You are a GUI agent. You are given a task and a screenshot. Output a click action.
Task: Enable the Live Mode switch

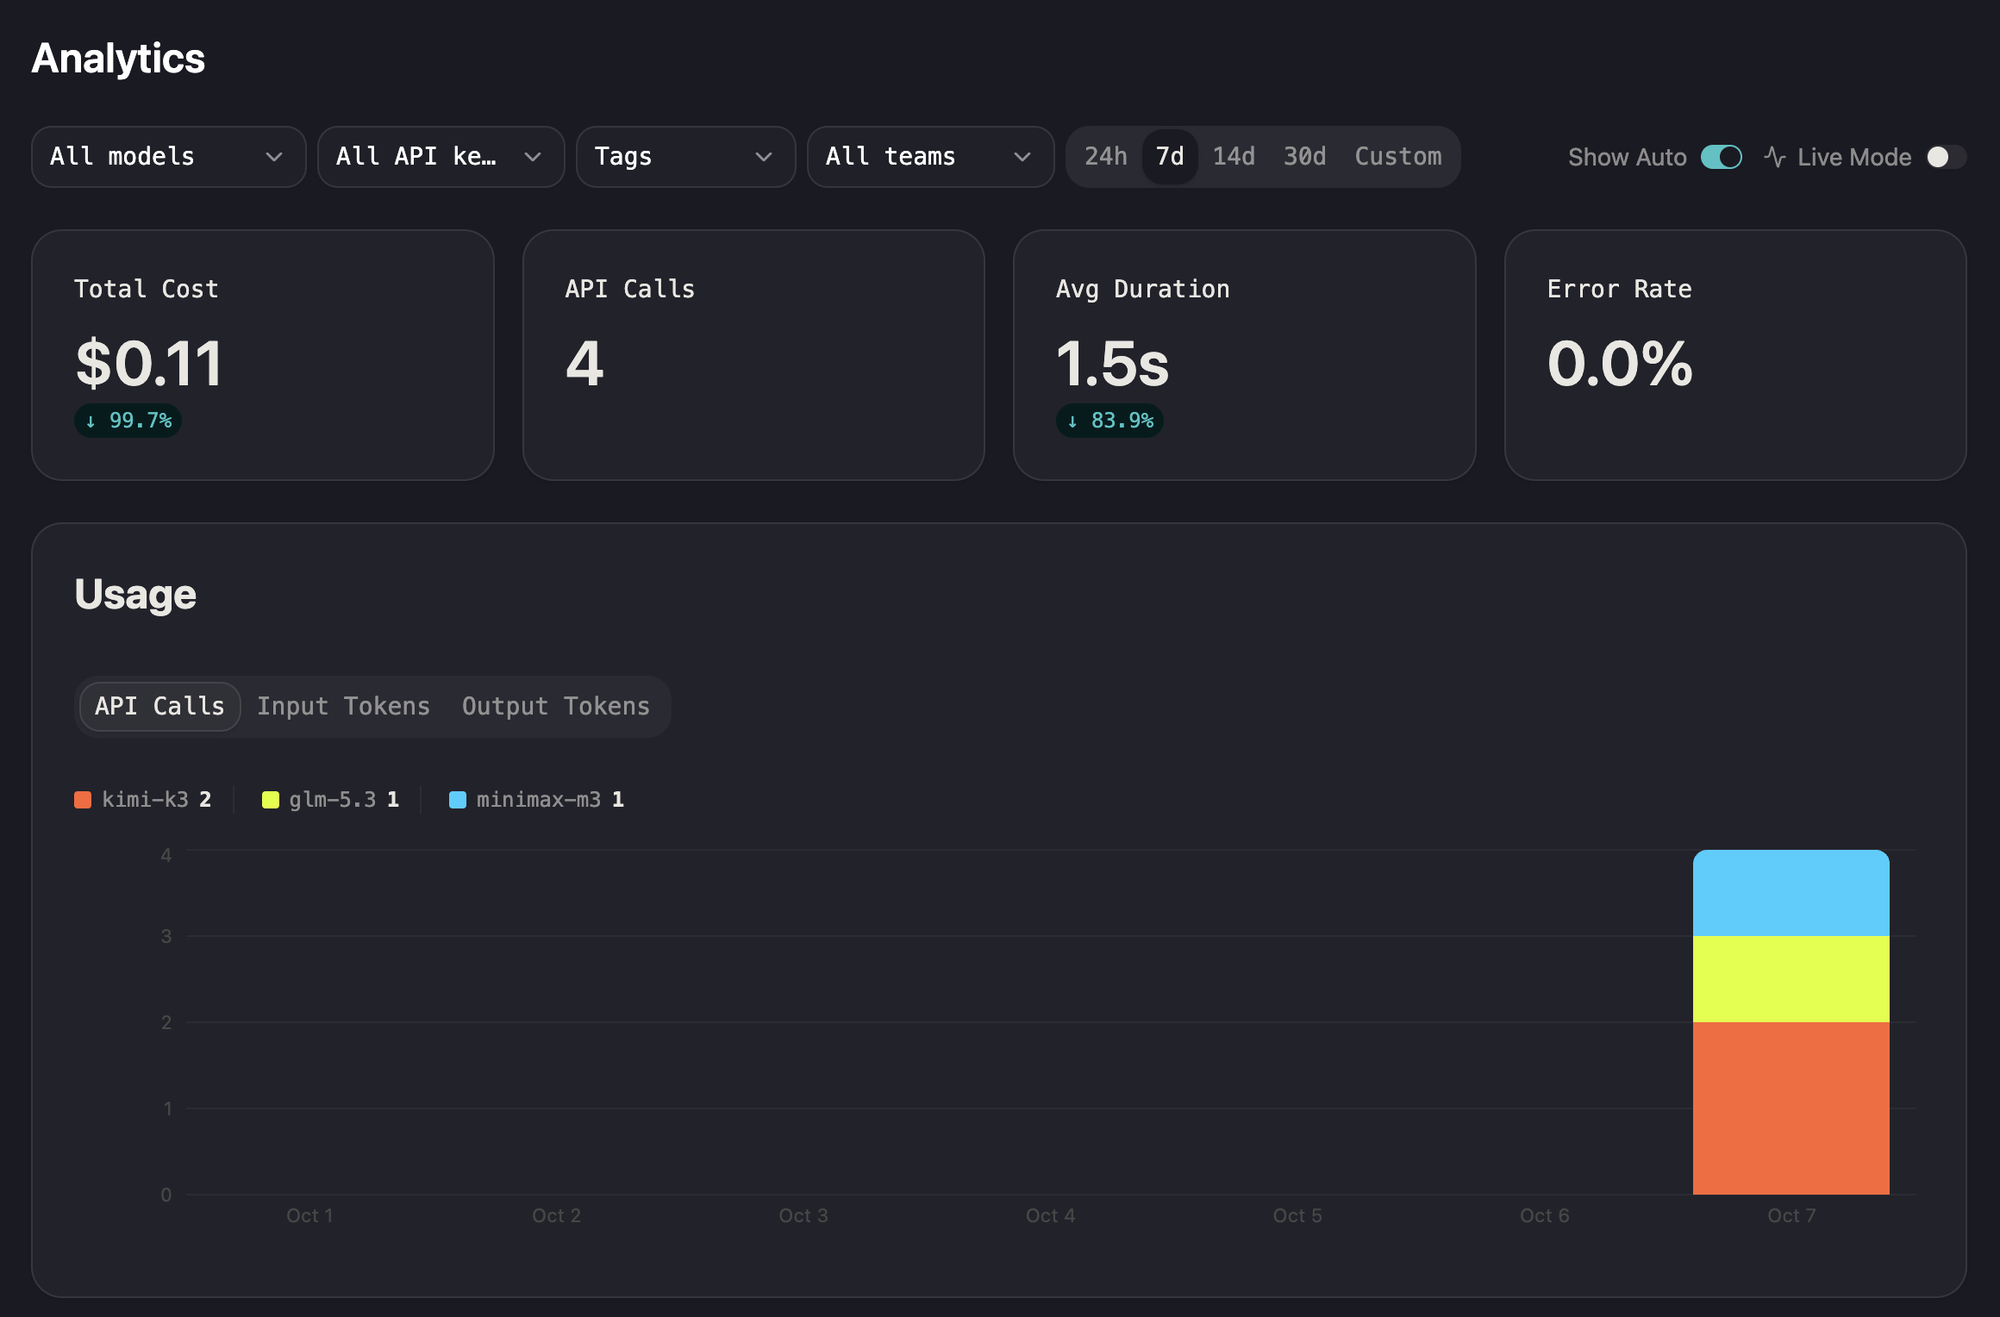(1946, 157)
